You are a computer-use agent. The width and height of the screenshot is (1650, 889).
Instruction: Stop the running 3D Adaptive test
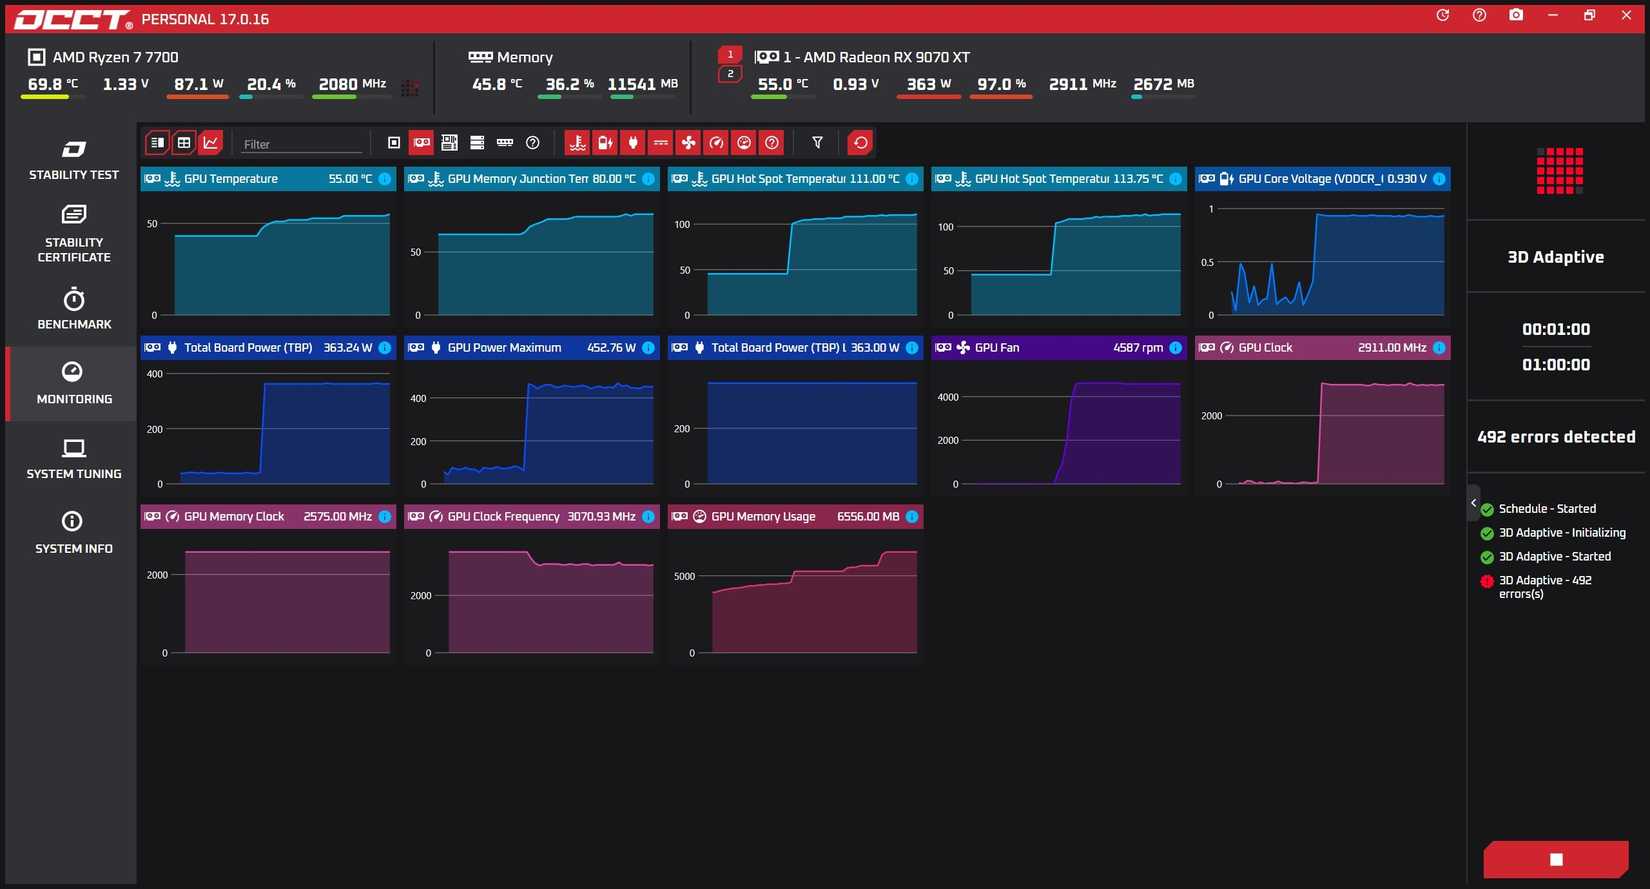click(1556, 859)
